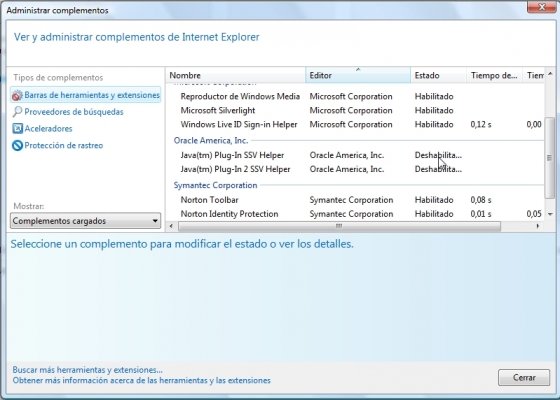Select Windows Live ID Sign-in Helper row
Image resolution: width=560 pixels, height=400 pixels.
[355, 124]
